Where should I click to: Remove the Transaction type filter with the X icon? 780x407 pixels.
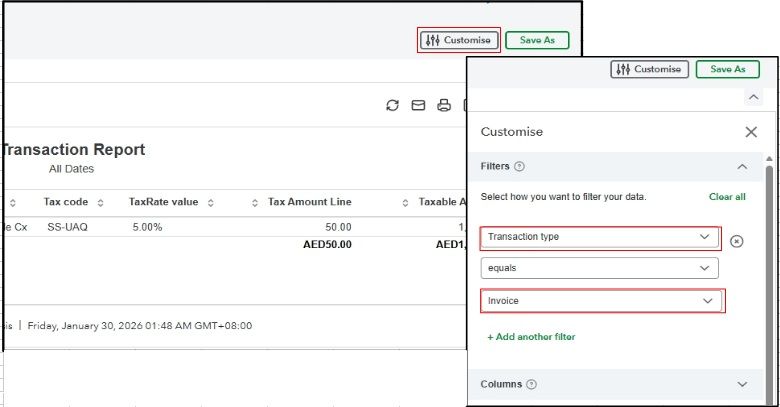pyautogui.click(x=737, y=241)
